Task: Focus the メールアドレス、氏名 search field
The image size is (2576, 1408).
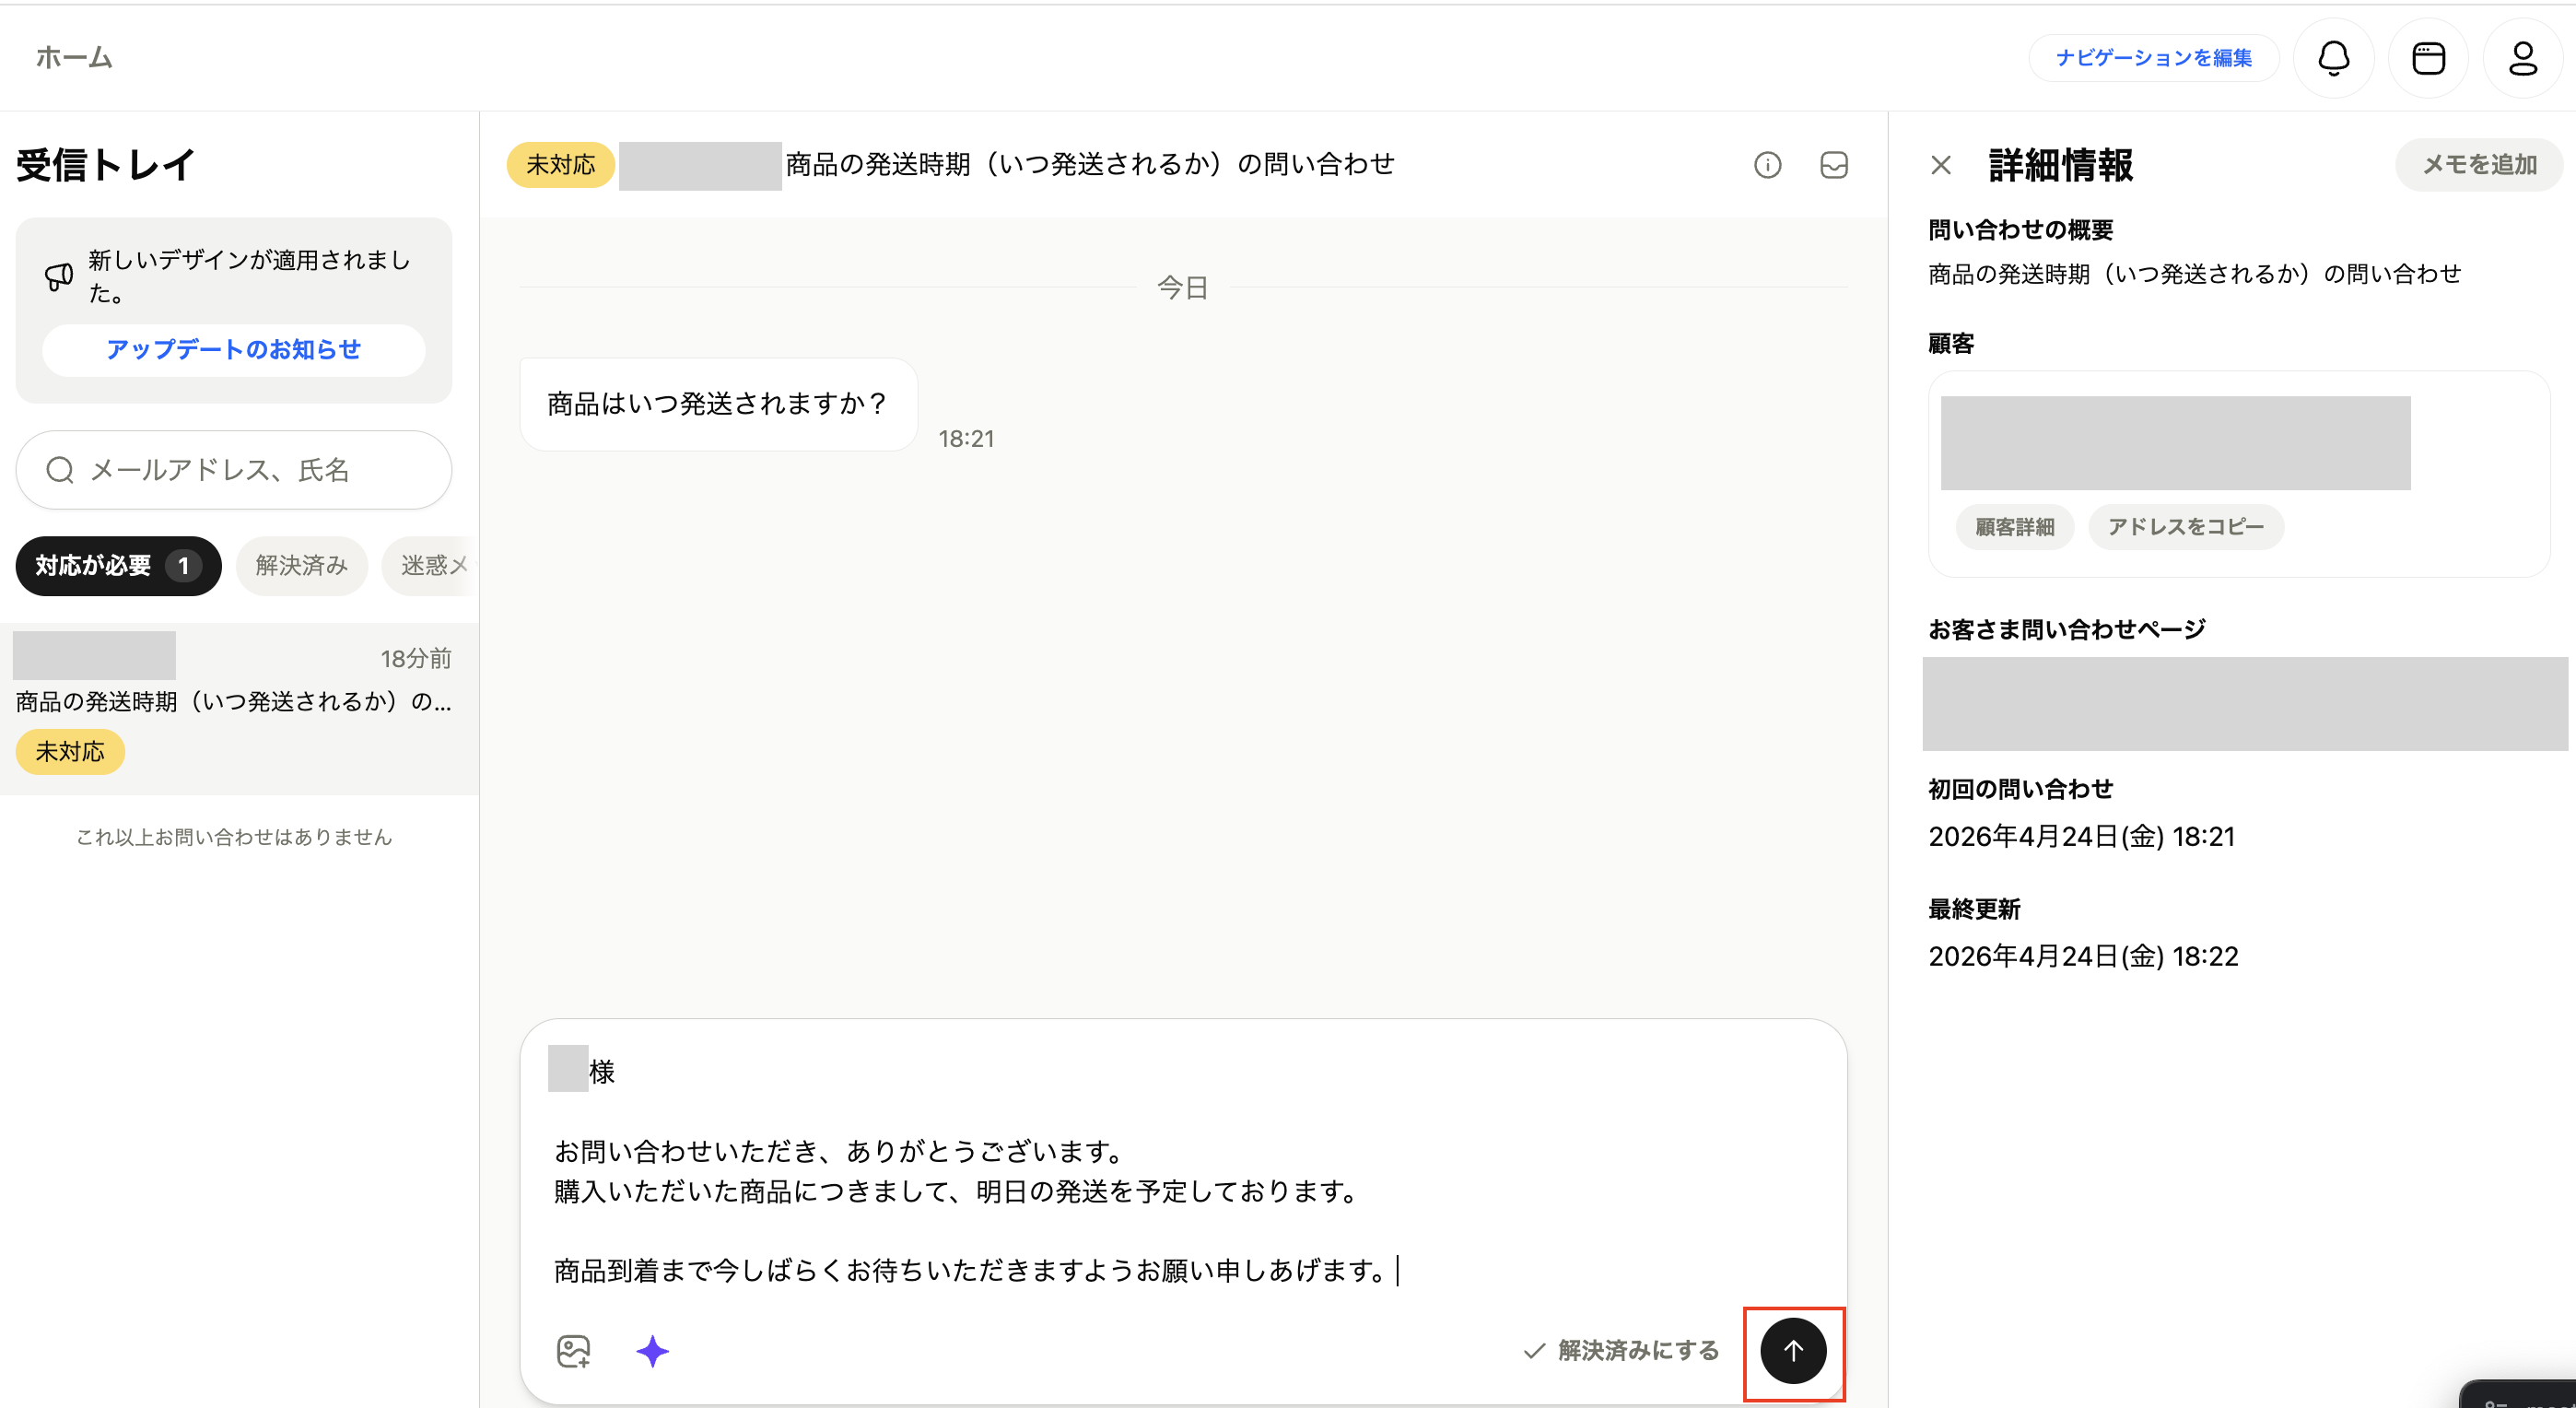Action: (x=233, y=470)
